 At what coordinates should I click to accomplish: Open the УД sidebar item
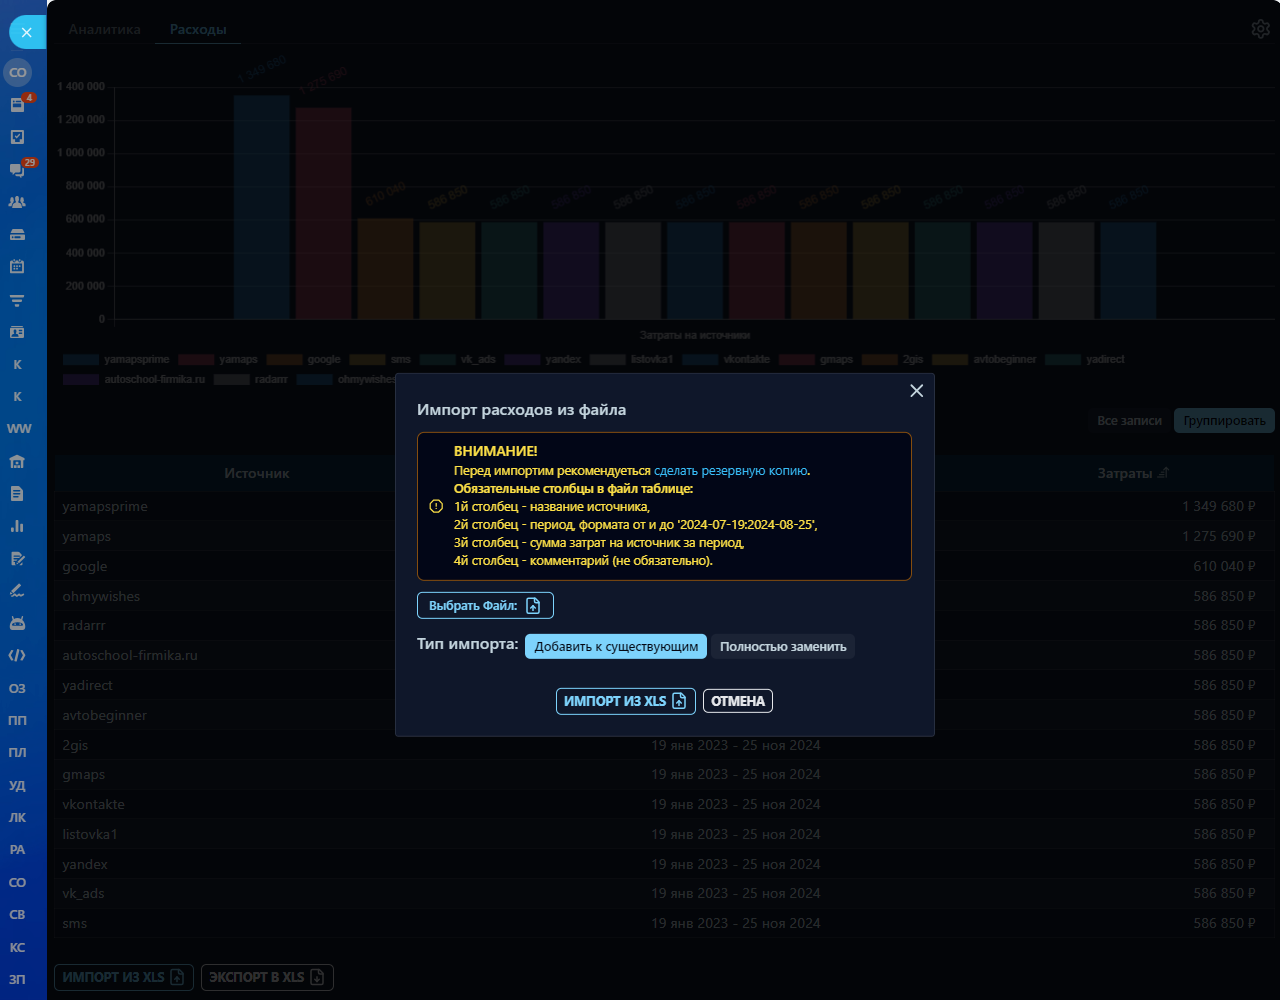pos(17,785)
